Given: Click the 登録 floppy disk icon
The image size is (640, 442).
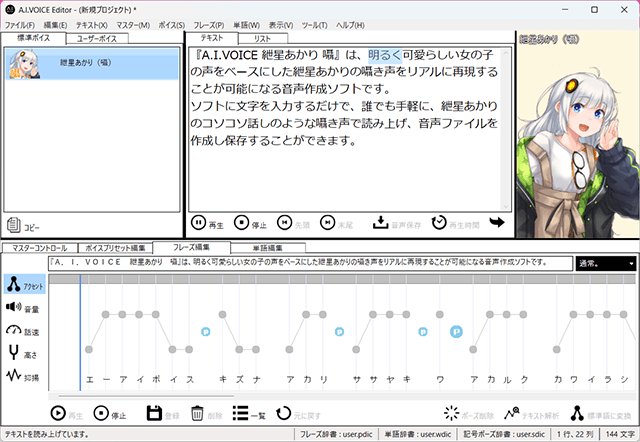Looking at the screenshot, I should click(x=154, y=412).
